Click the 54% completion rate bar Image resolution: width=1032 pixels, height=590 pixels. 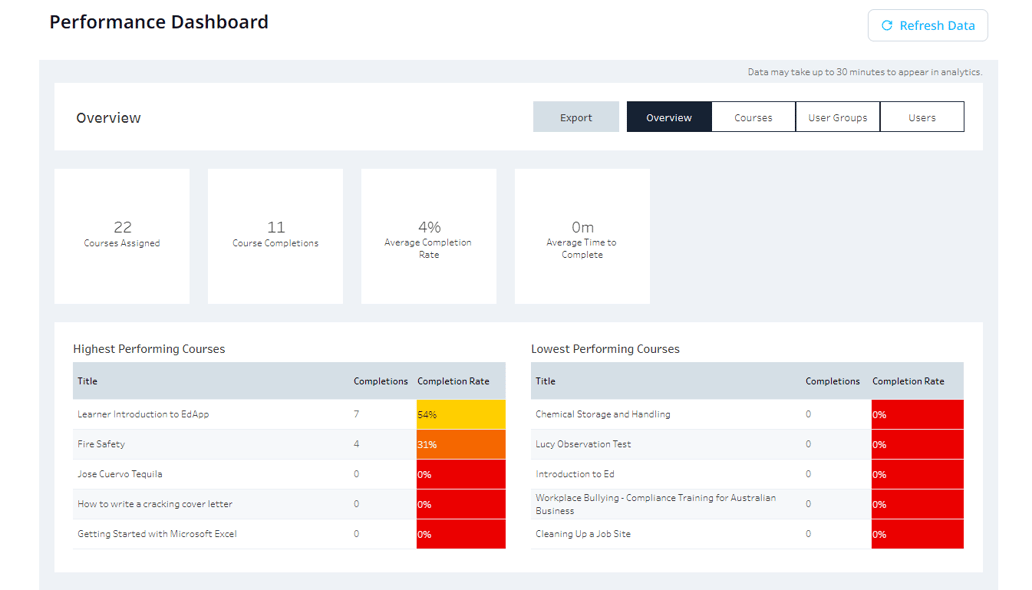point(460,414)
